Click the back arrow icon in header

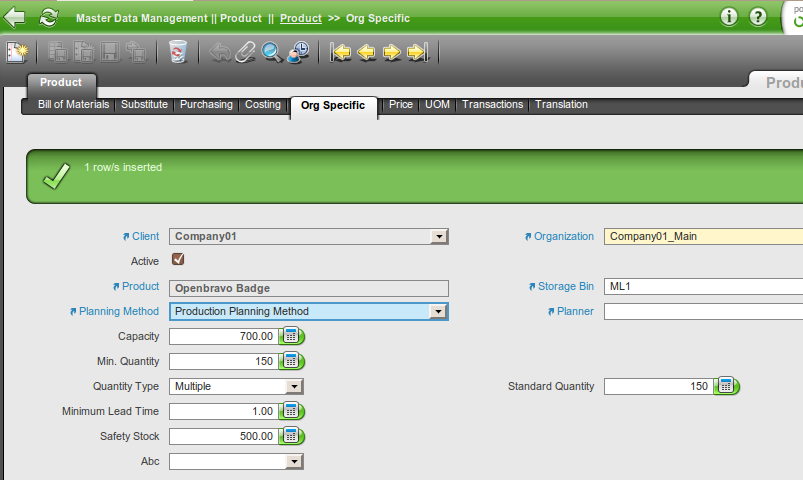click(x=14, y=17)
